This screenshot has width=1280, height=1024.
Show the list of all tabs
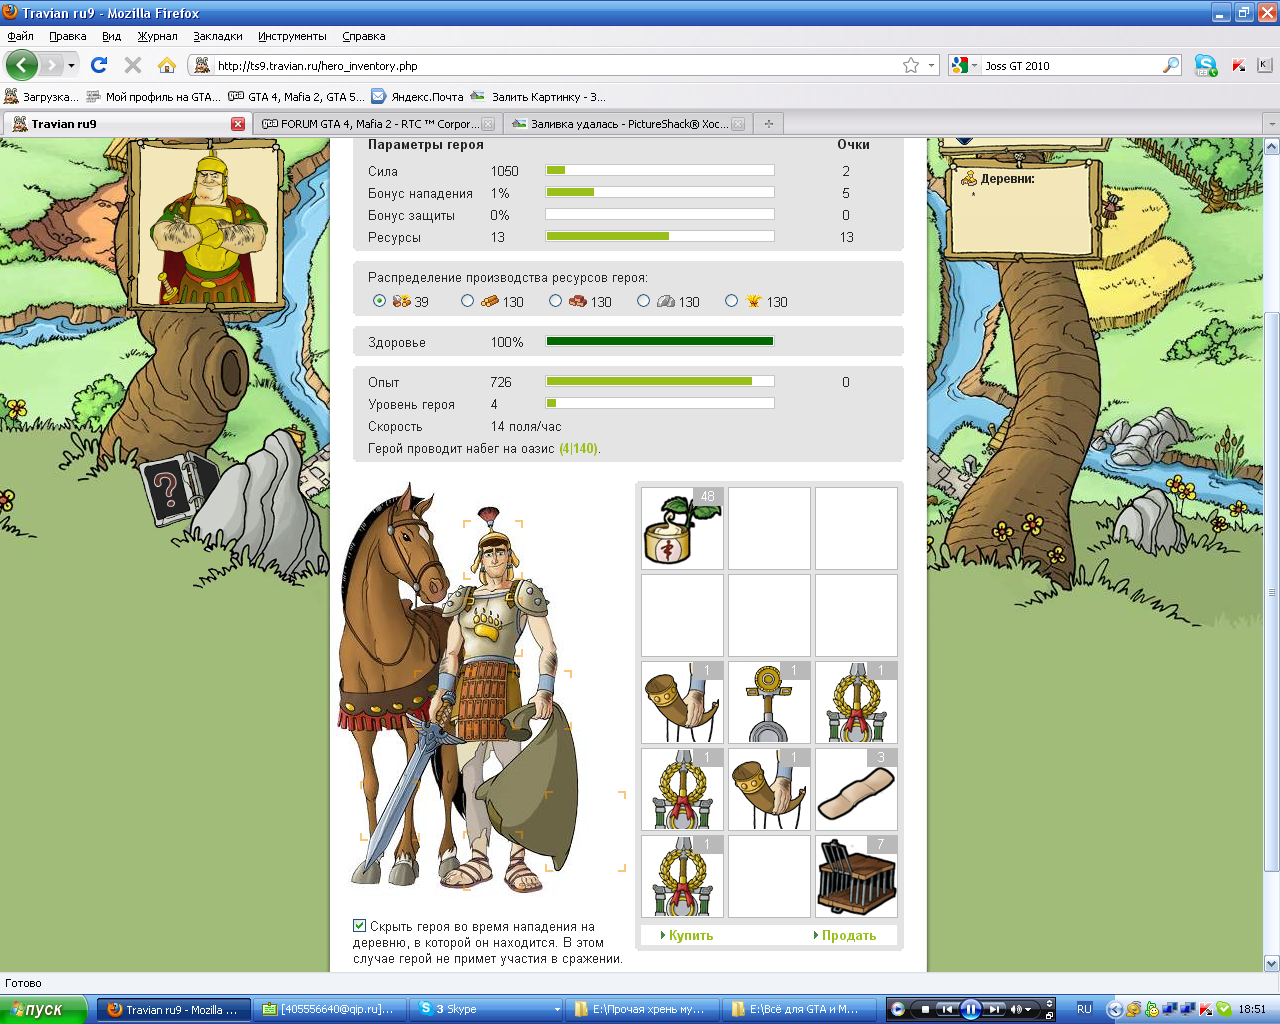pos(1271,123)
